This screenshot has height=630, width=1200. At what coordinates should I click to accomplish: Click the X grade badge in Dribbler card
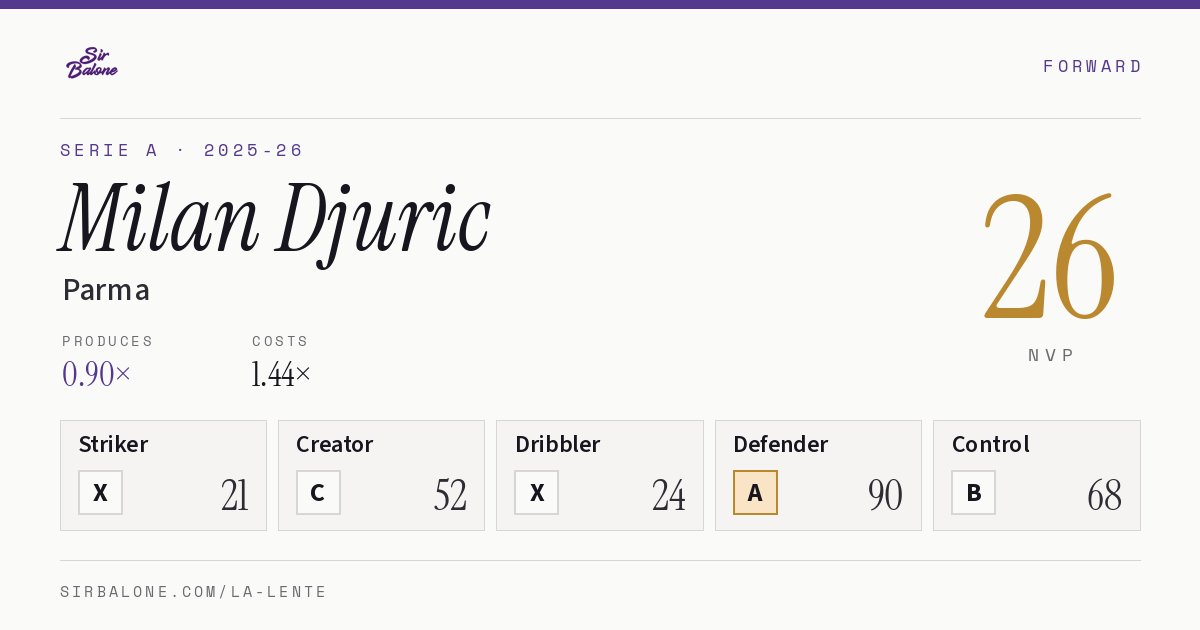[x=537, y=493]
